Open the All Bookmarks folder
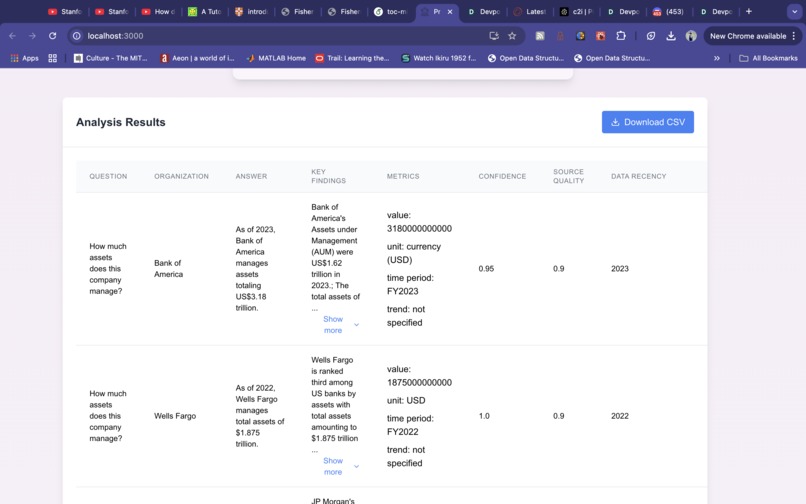This screenshot has height=504, width=806. (x=768, y=58)
